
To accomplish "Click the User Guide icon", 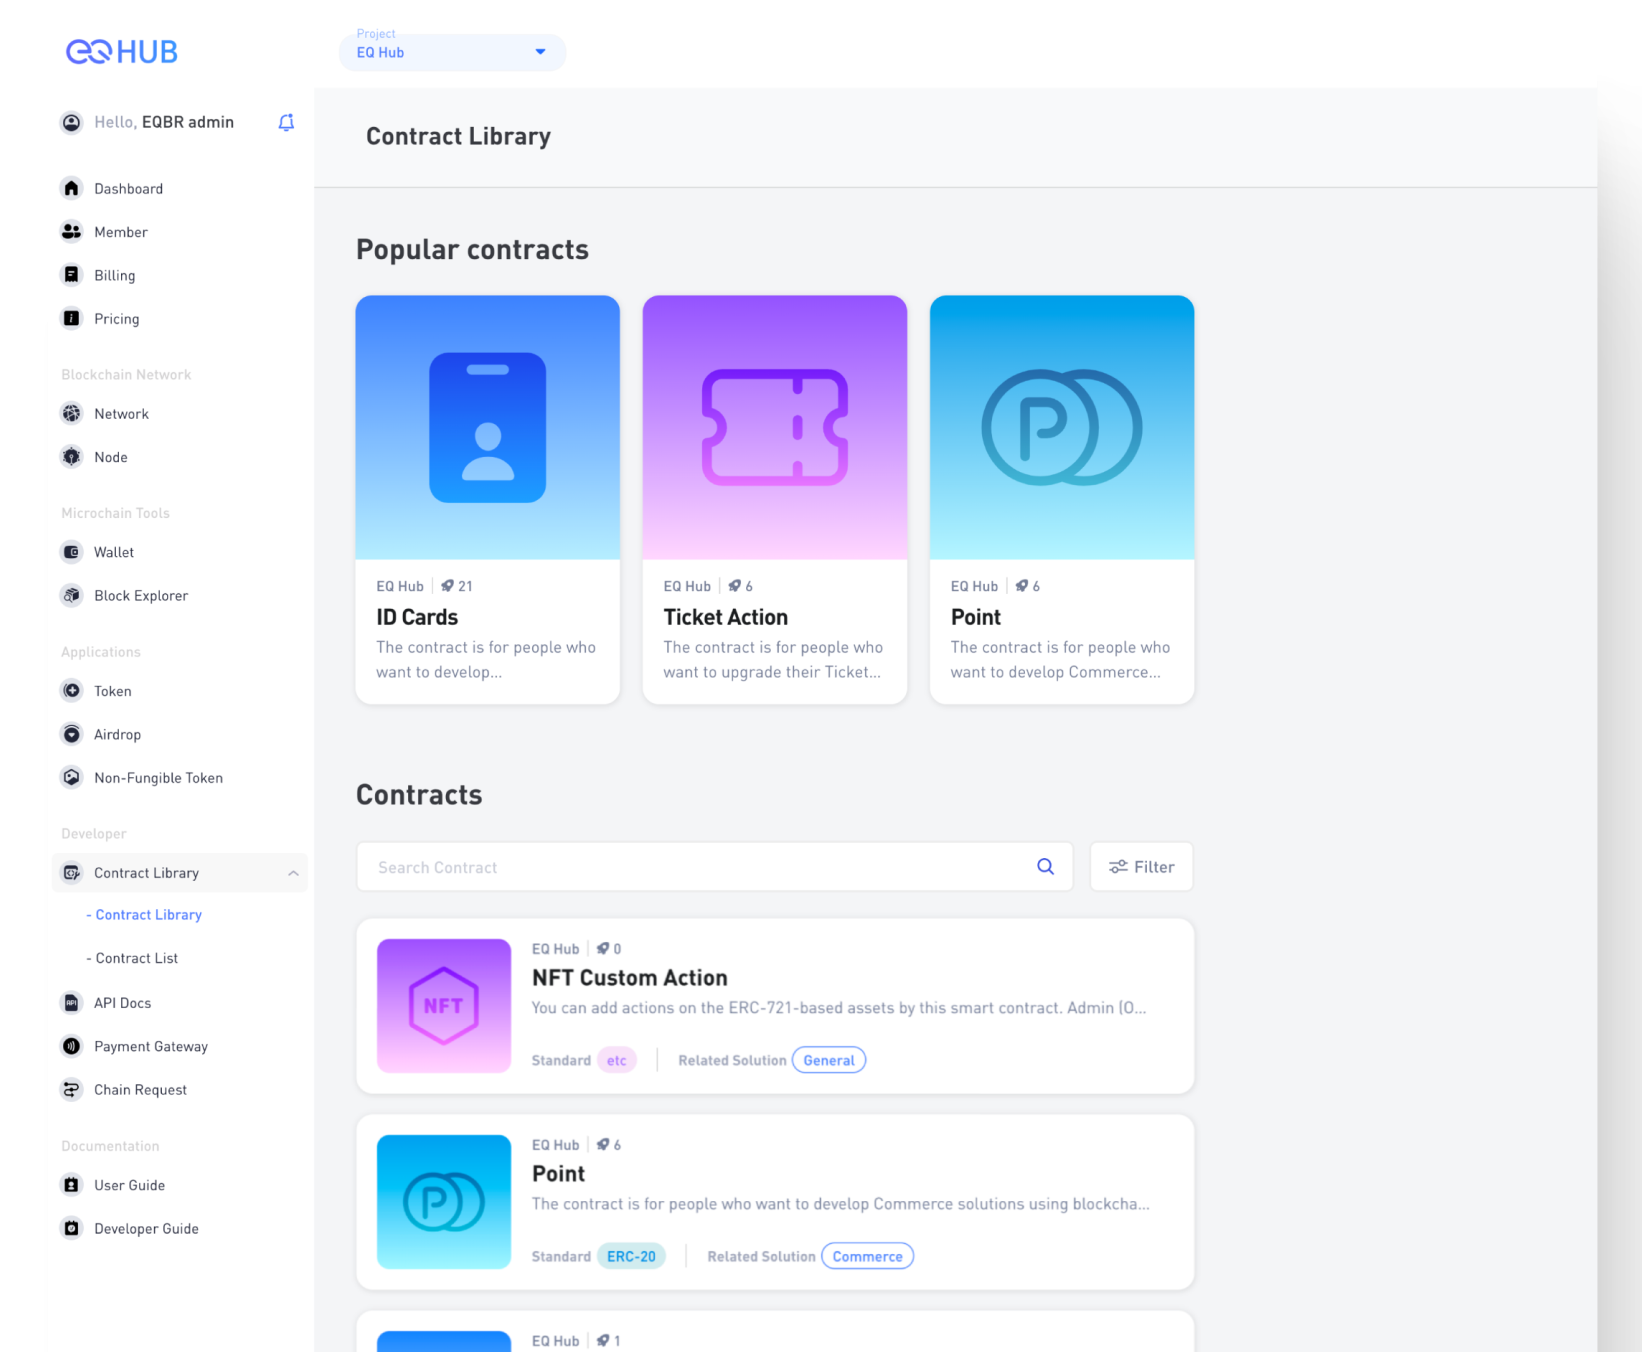I will click(71, 1185).
